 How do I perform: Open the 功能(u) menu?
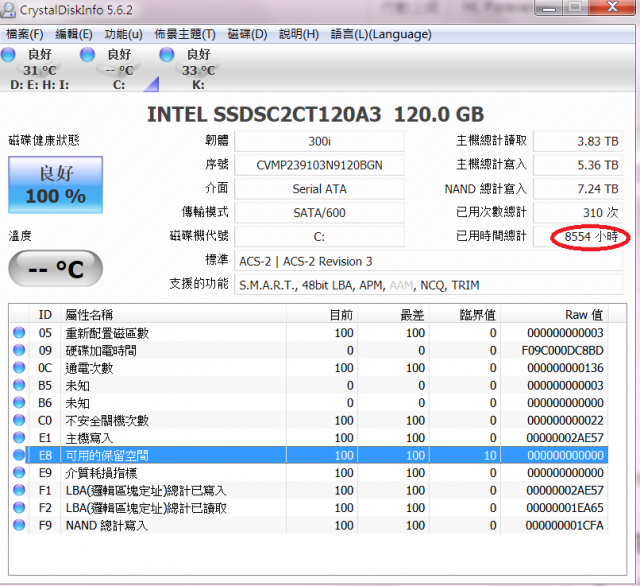123,34
